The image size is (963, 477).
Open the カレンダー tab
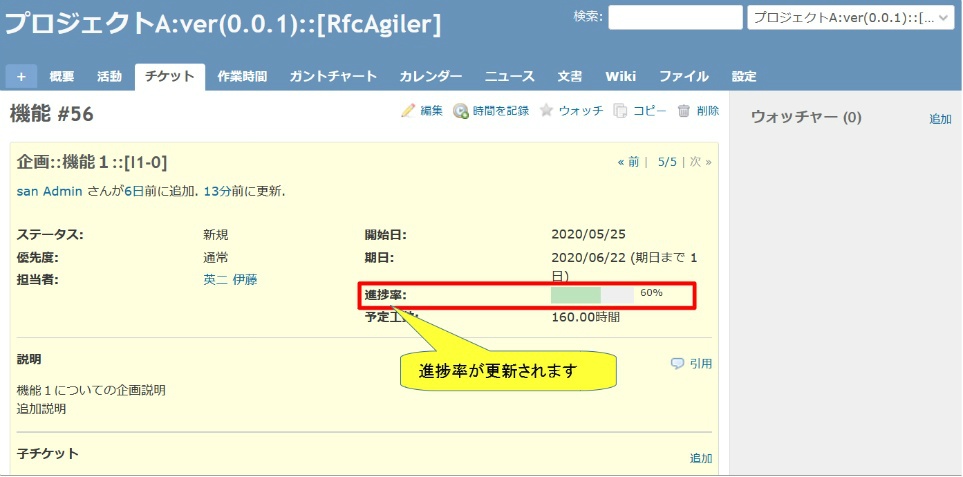tap(430, 77)
